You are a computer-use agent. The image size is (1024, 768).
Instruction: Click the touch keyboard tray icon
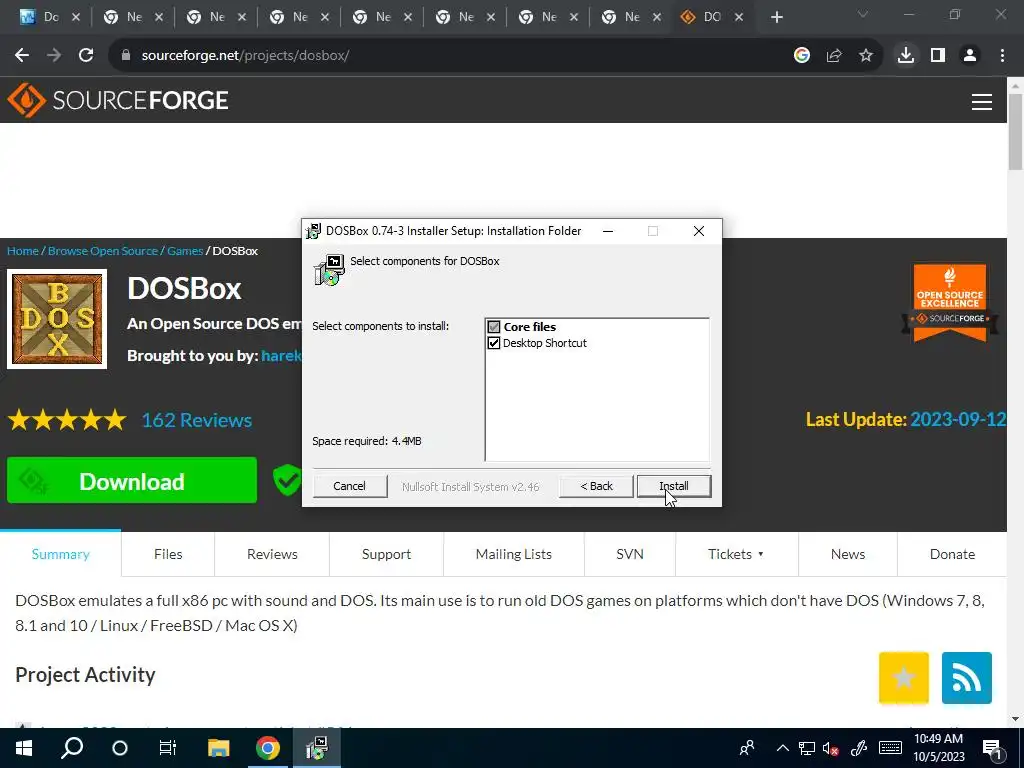[x=891, y=748]
